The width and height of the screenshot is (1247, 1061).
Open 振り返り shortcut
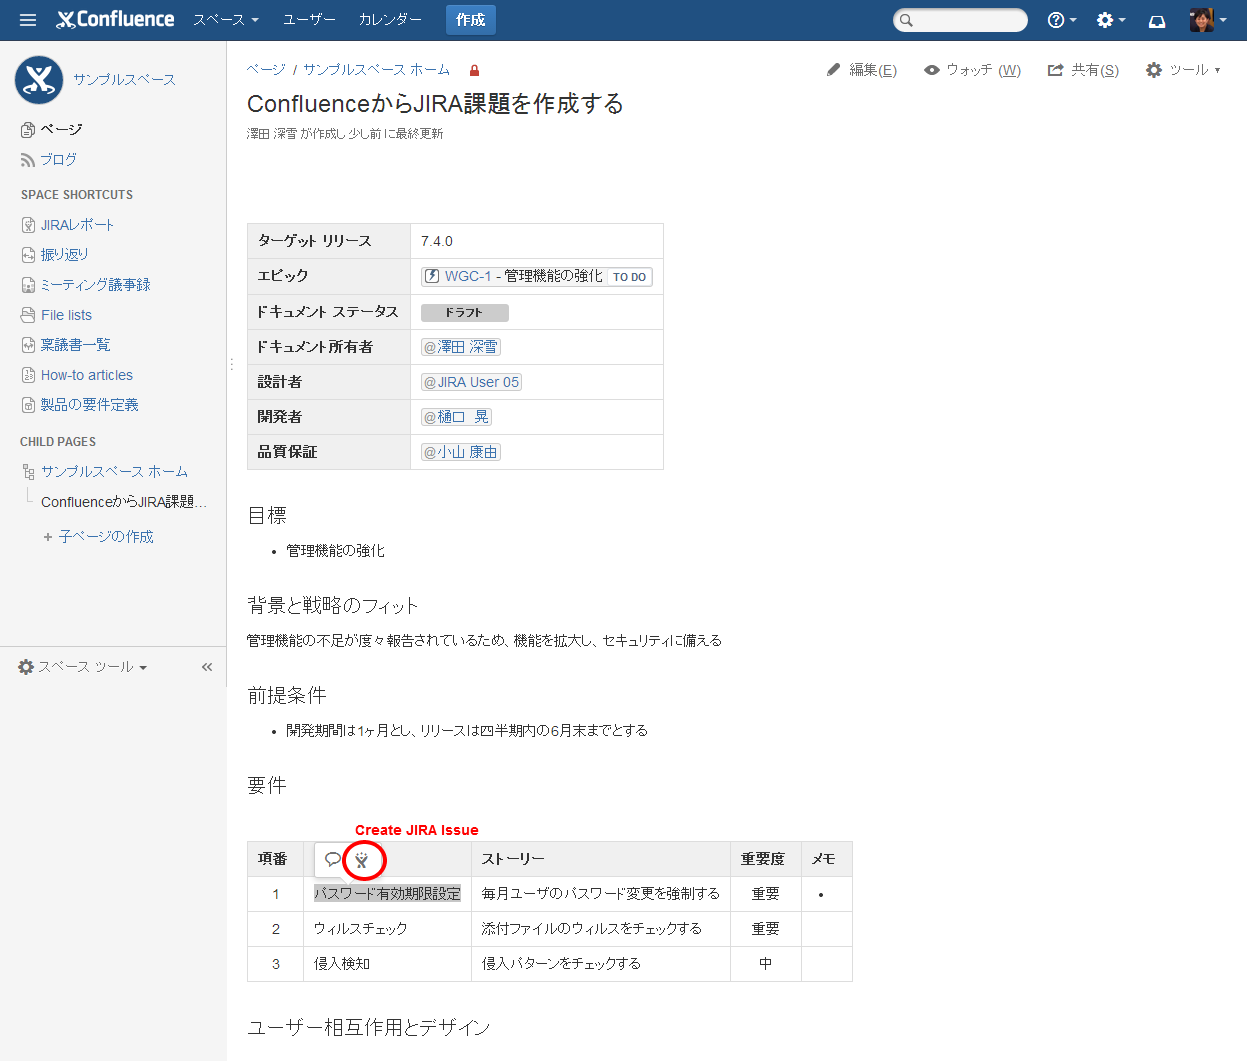65,255
